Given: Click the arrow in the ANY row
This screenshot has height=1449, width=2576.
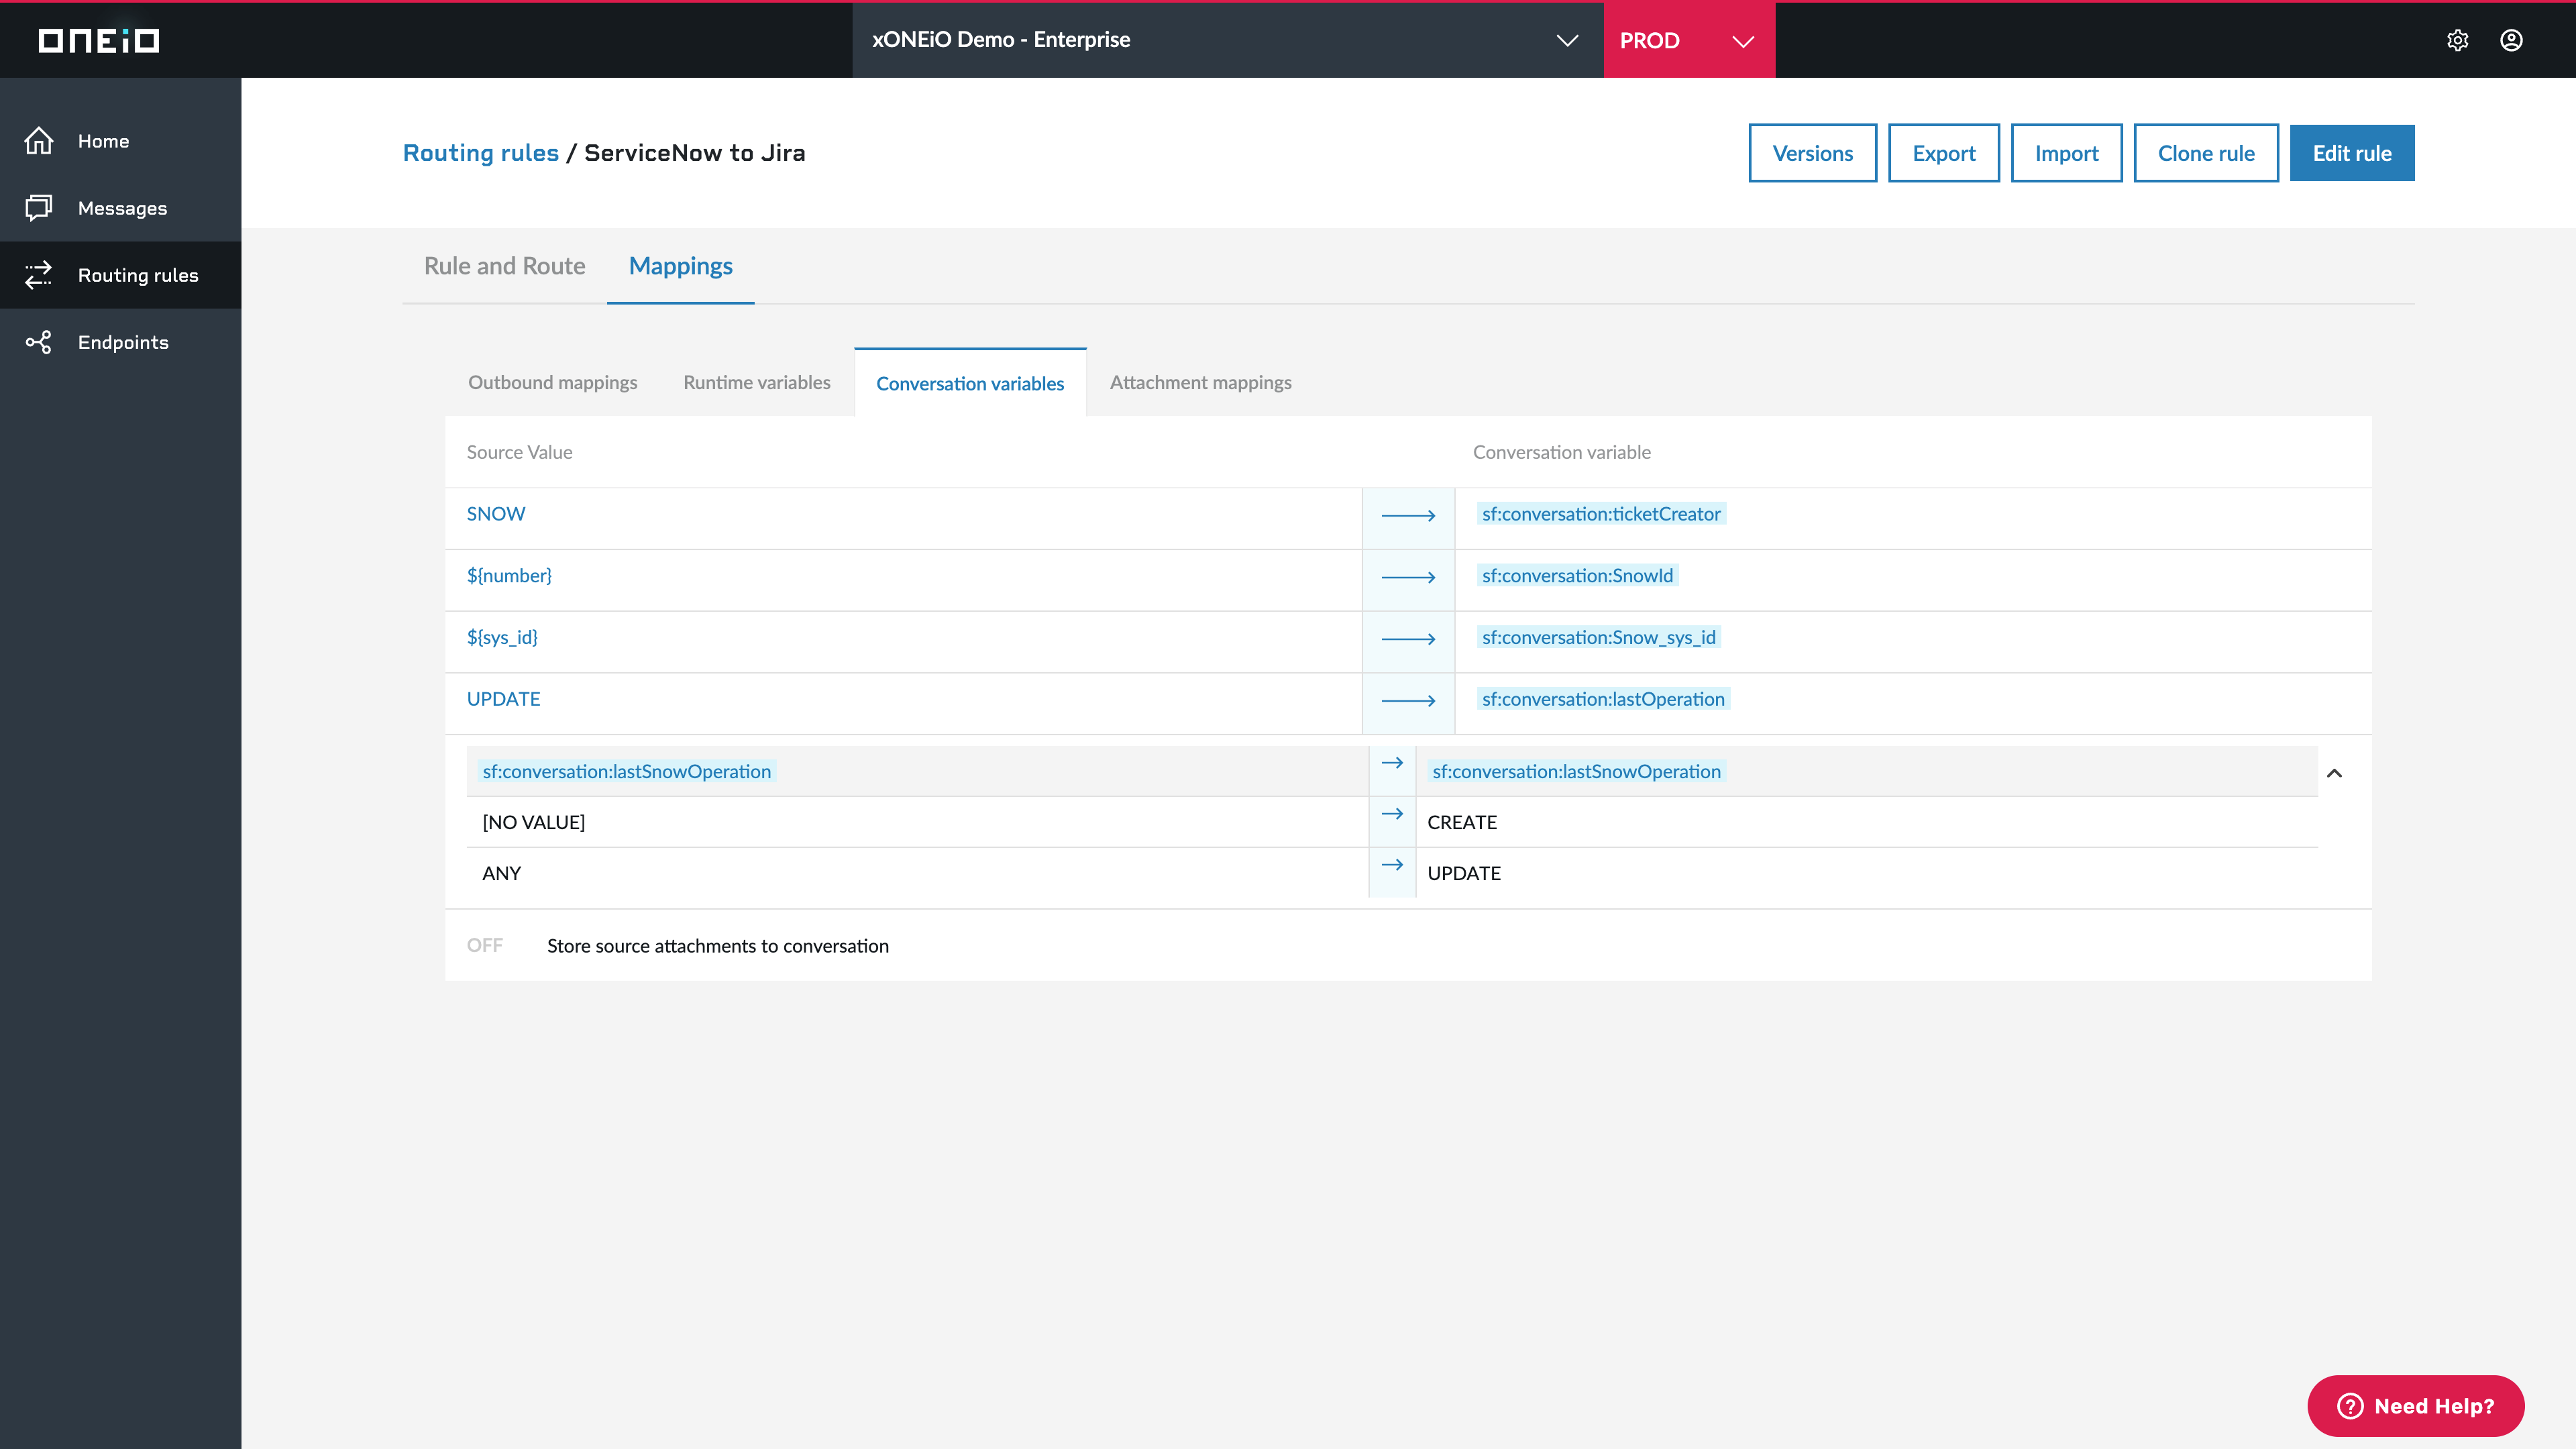Looking at the screenshot, I should tap(1392, 865).
